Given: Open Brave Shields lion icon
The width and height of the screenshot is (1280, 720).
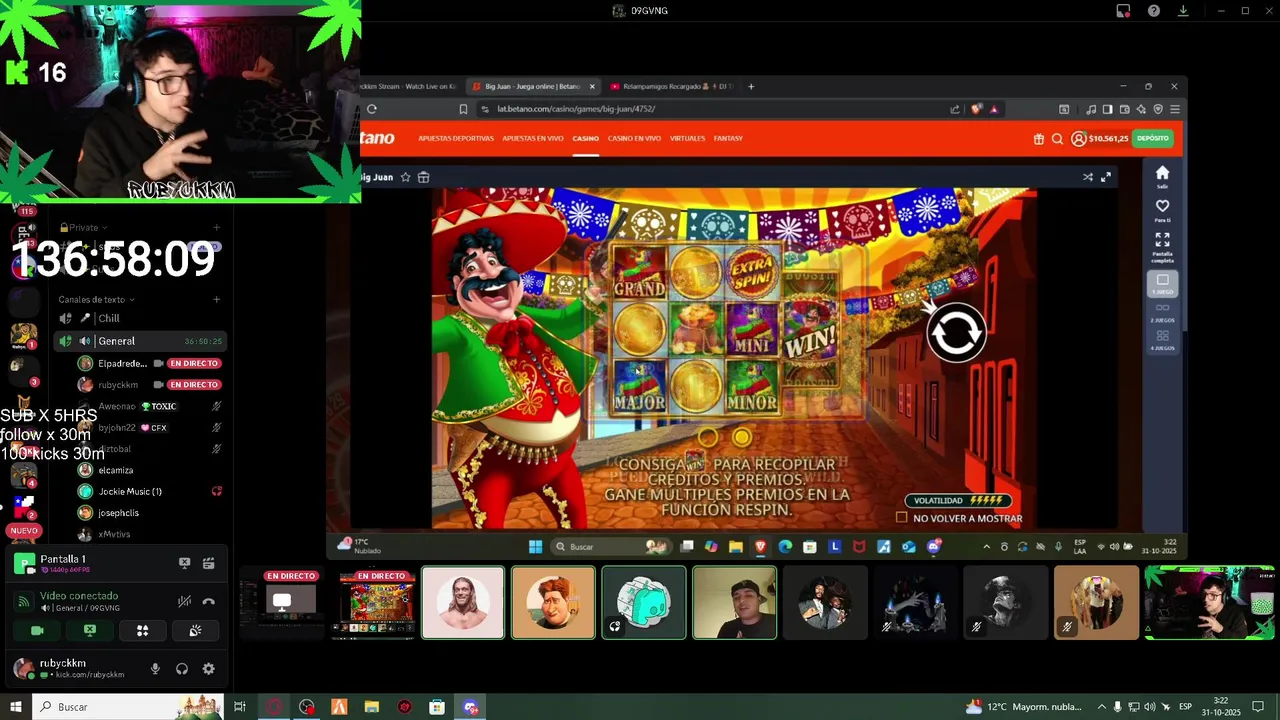Looking at the screenshot, I should point(978,109).
